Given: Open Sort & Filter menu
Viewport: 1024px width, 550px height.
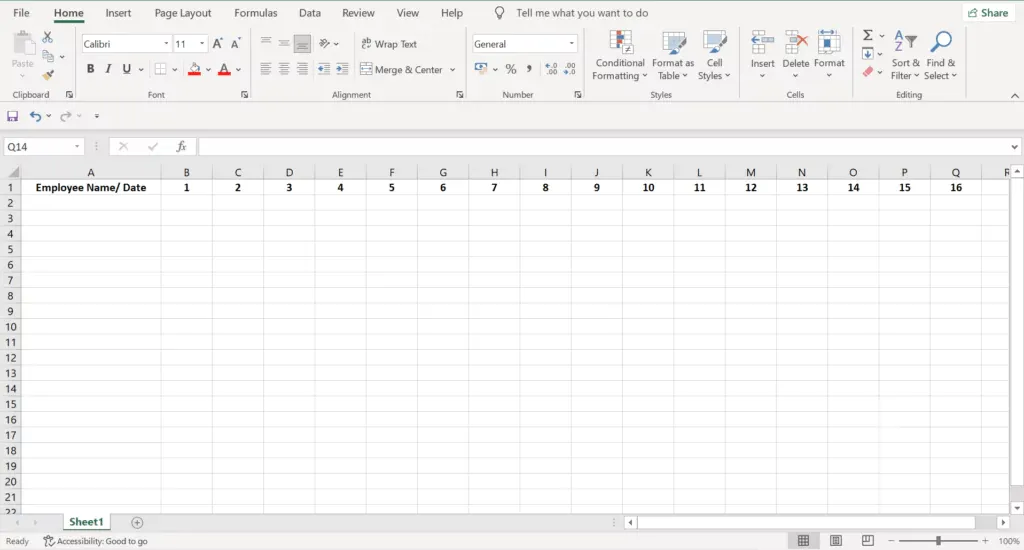Looking at the screenshot, I should pos(905,56).
